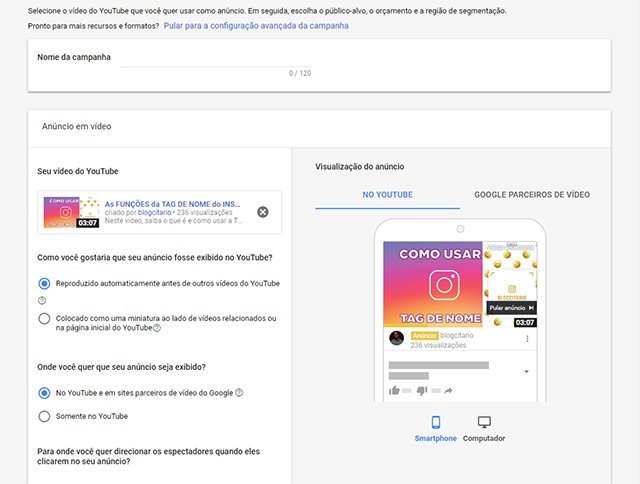Click 'Como você gostaria que seu anúncio' question
Viewport: 640px width, 484px height.
[155, 258]
